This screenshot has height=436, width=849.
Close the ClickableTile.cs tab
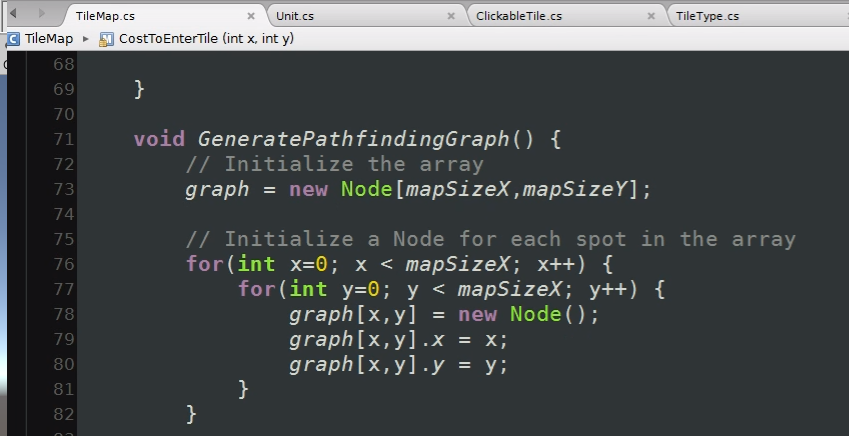click(x=651, y=16)
